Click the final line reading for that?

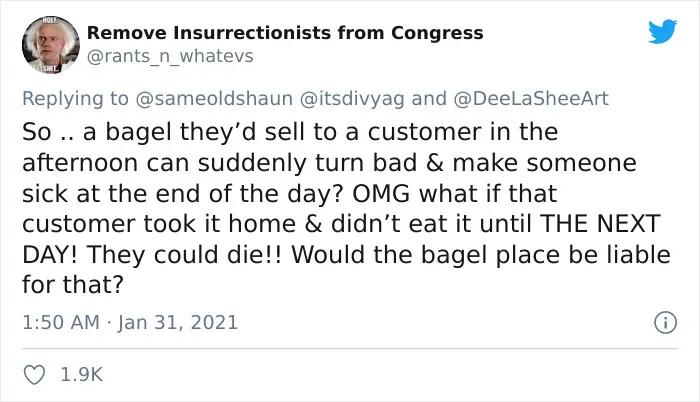tap(72, 284)
